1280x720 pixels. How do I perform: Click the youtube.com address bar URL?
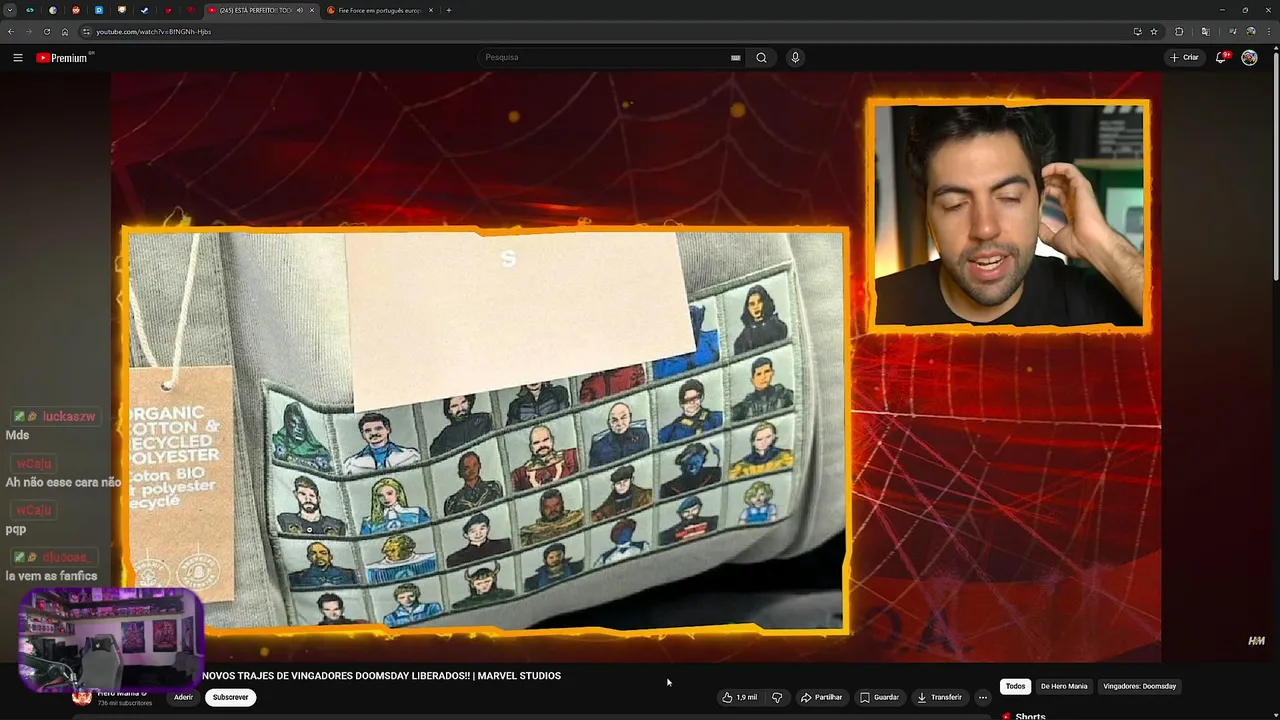pyautogui.click(x=153, y=32)
